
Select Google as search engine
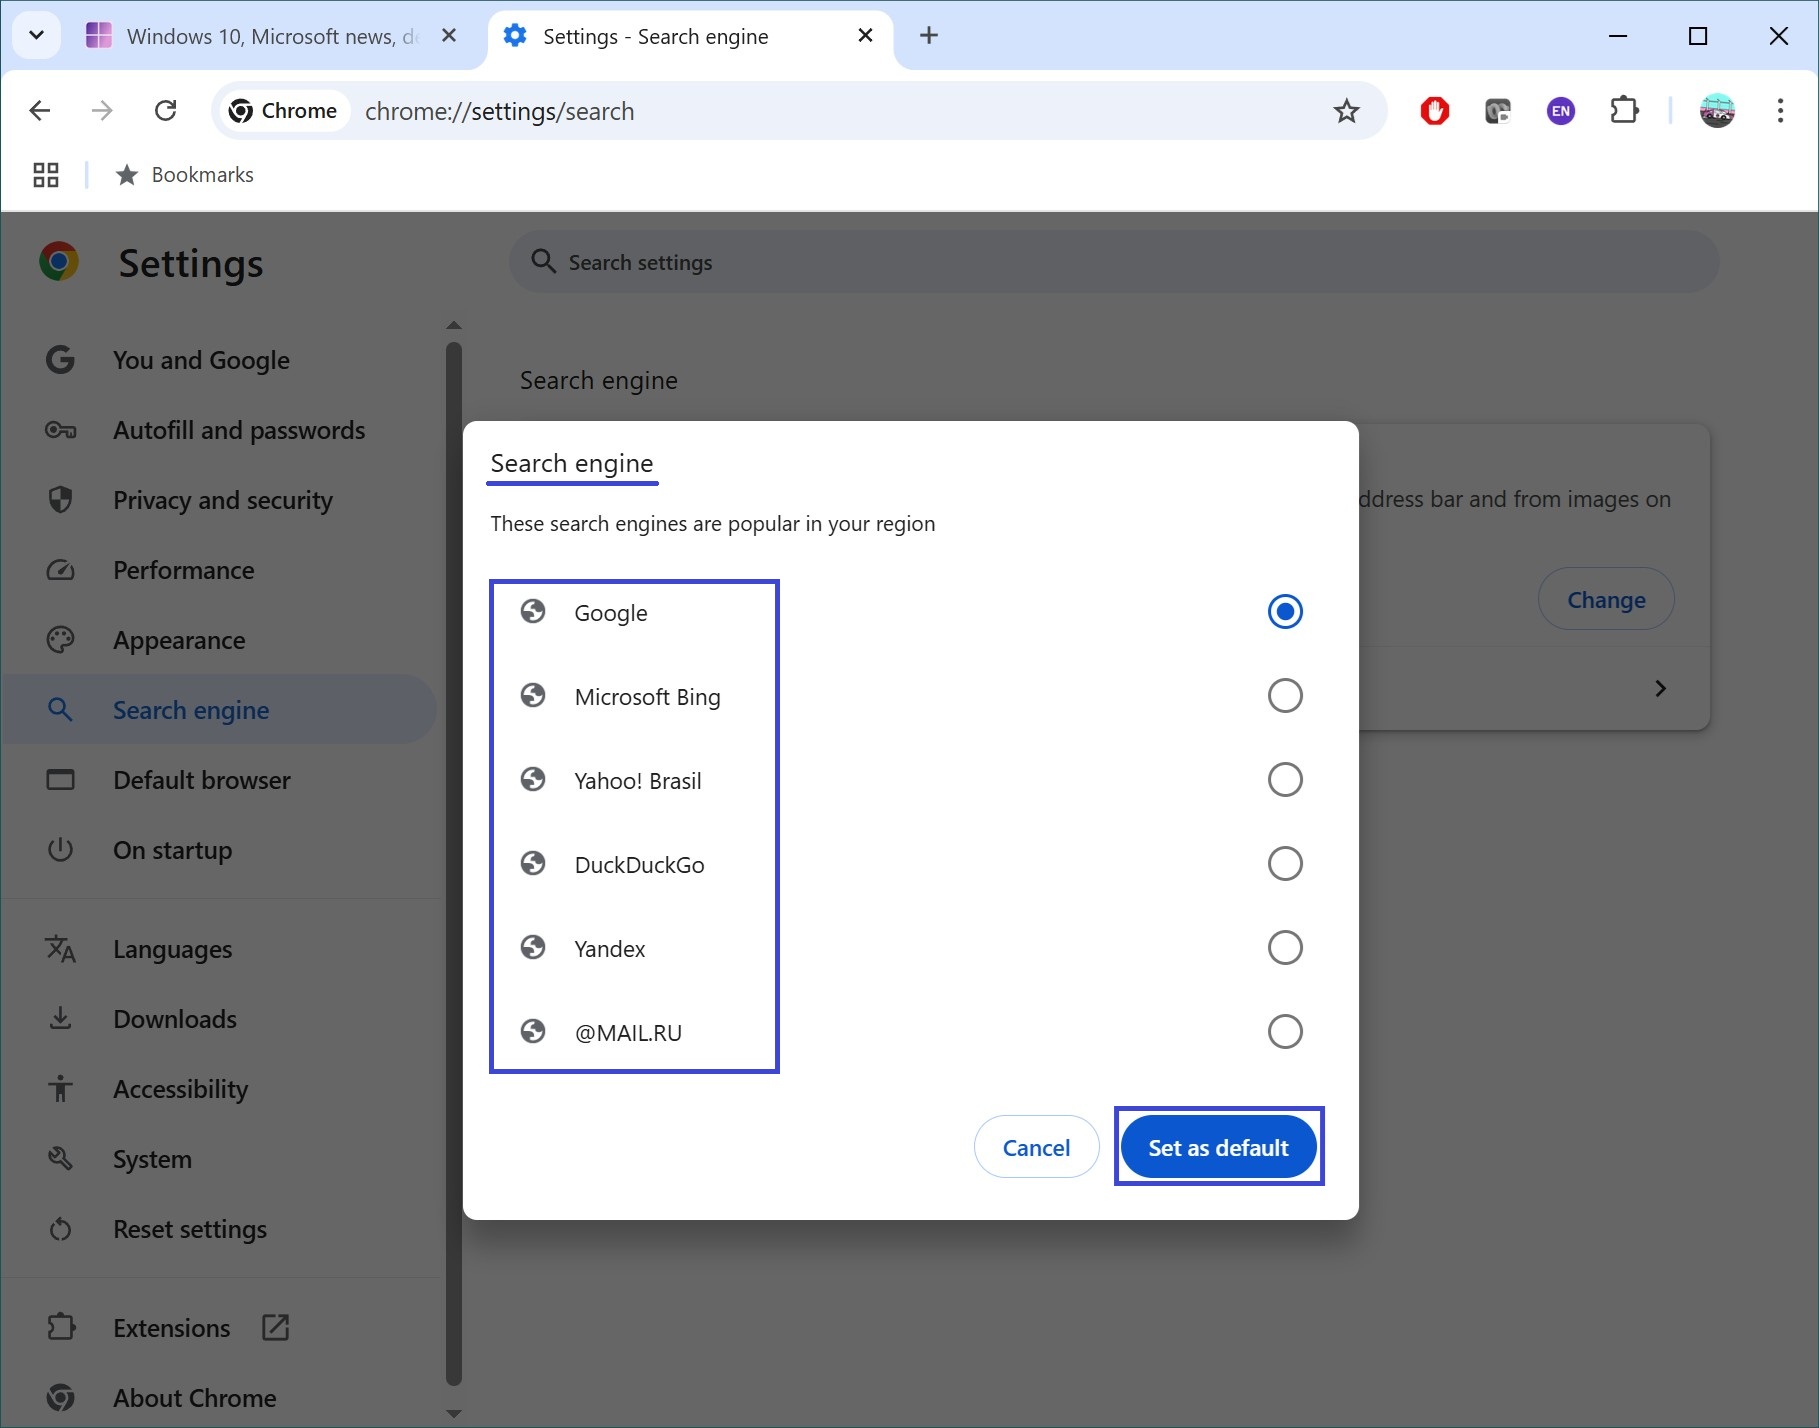(1285, 612)
